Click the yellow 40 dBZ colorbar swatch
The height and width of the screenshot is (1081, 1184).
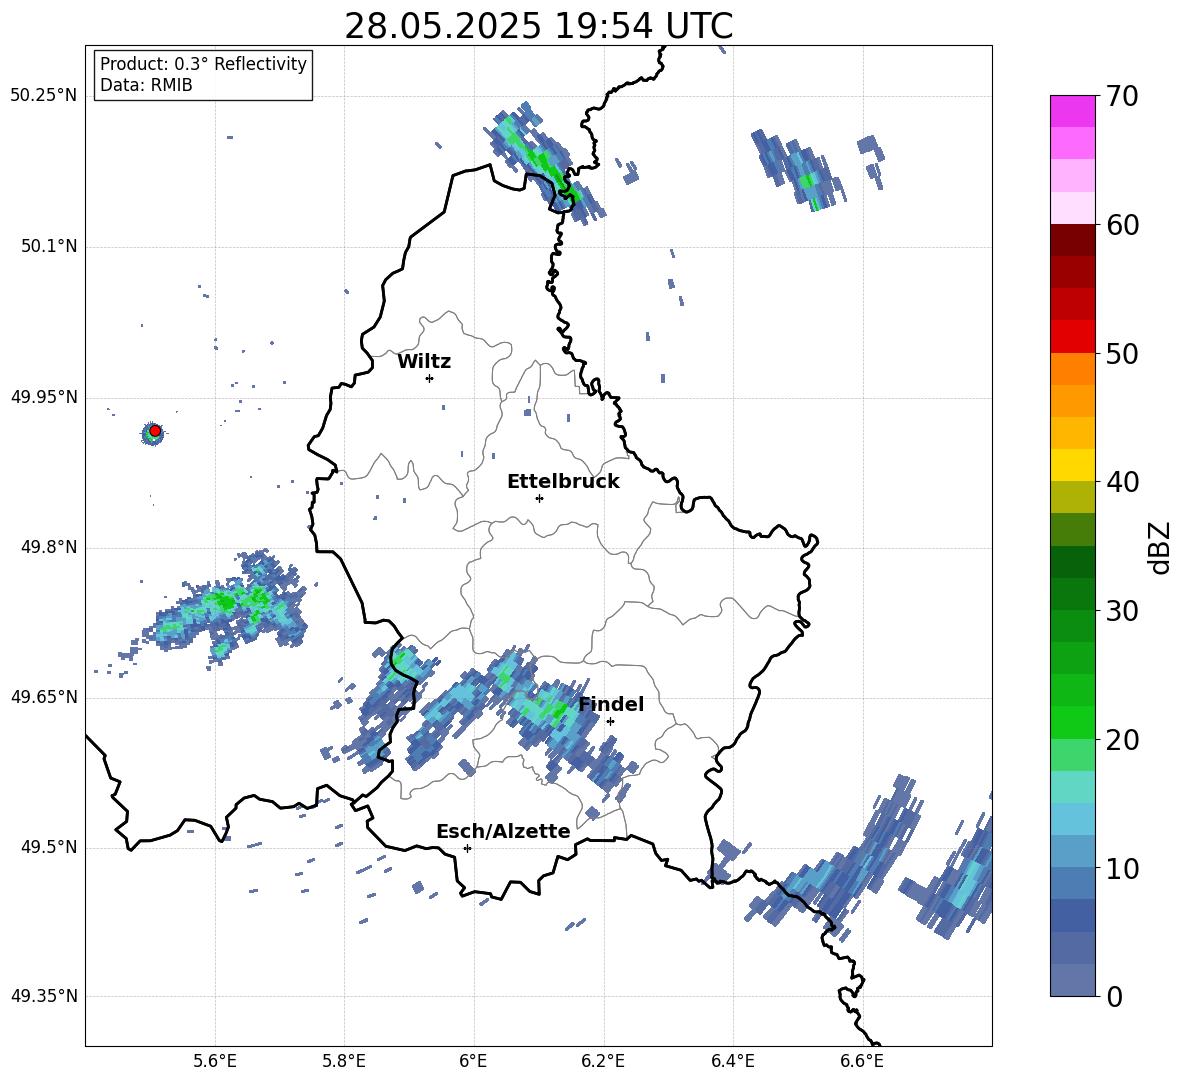pyautogui.click(x=1072, y=465)
